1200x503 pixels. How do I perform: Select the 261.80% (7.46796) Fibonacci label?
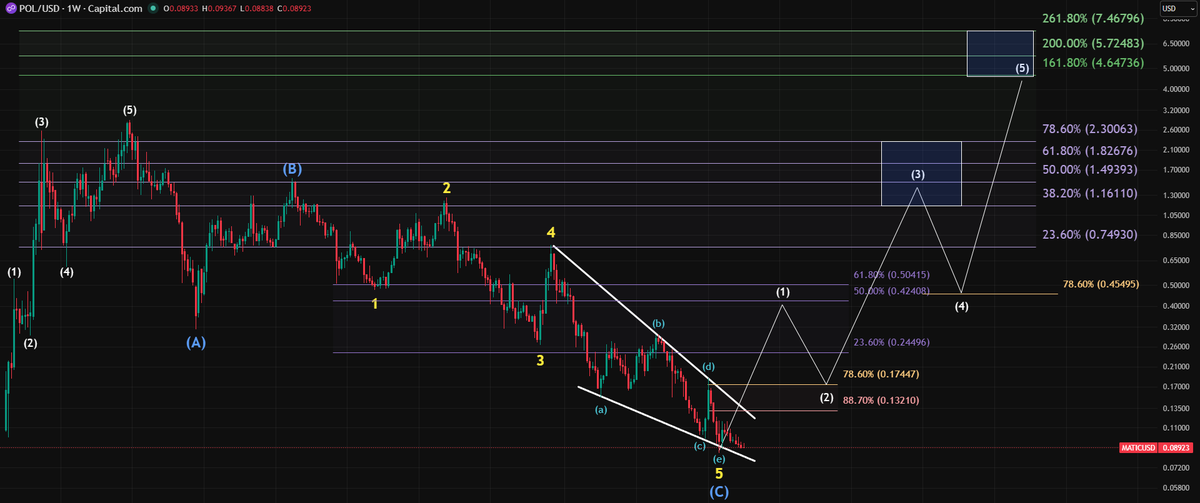(x=1095, y=18)
